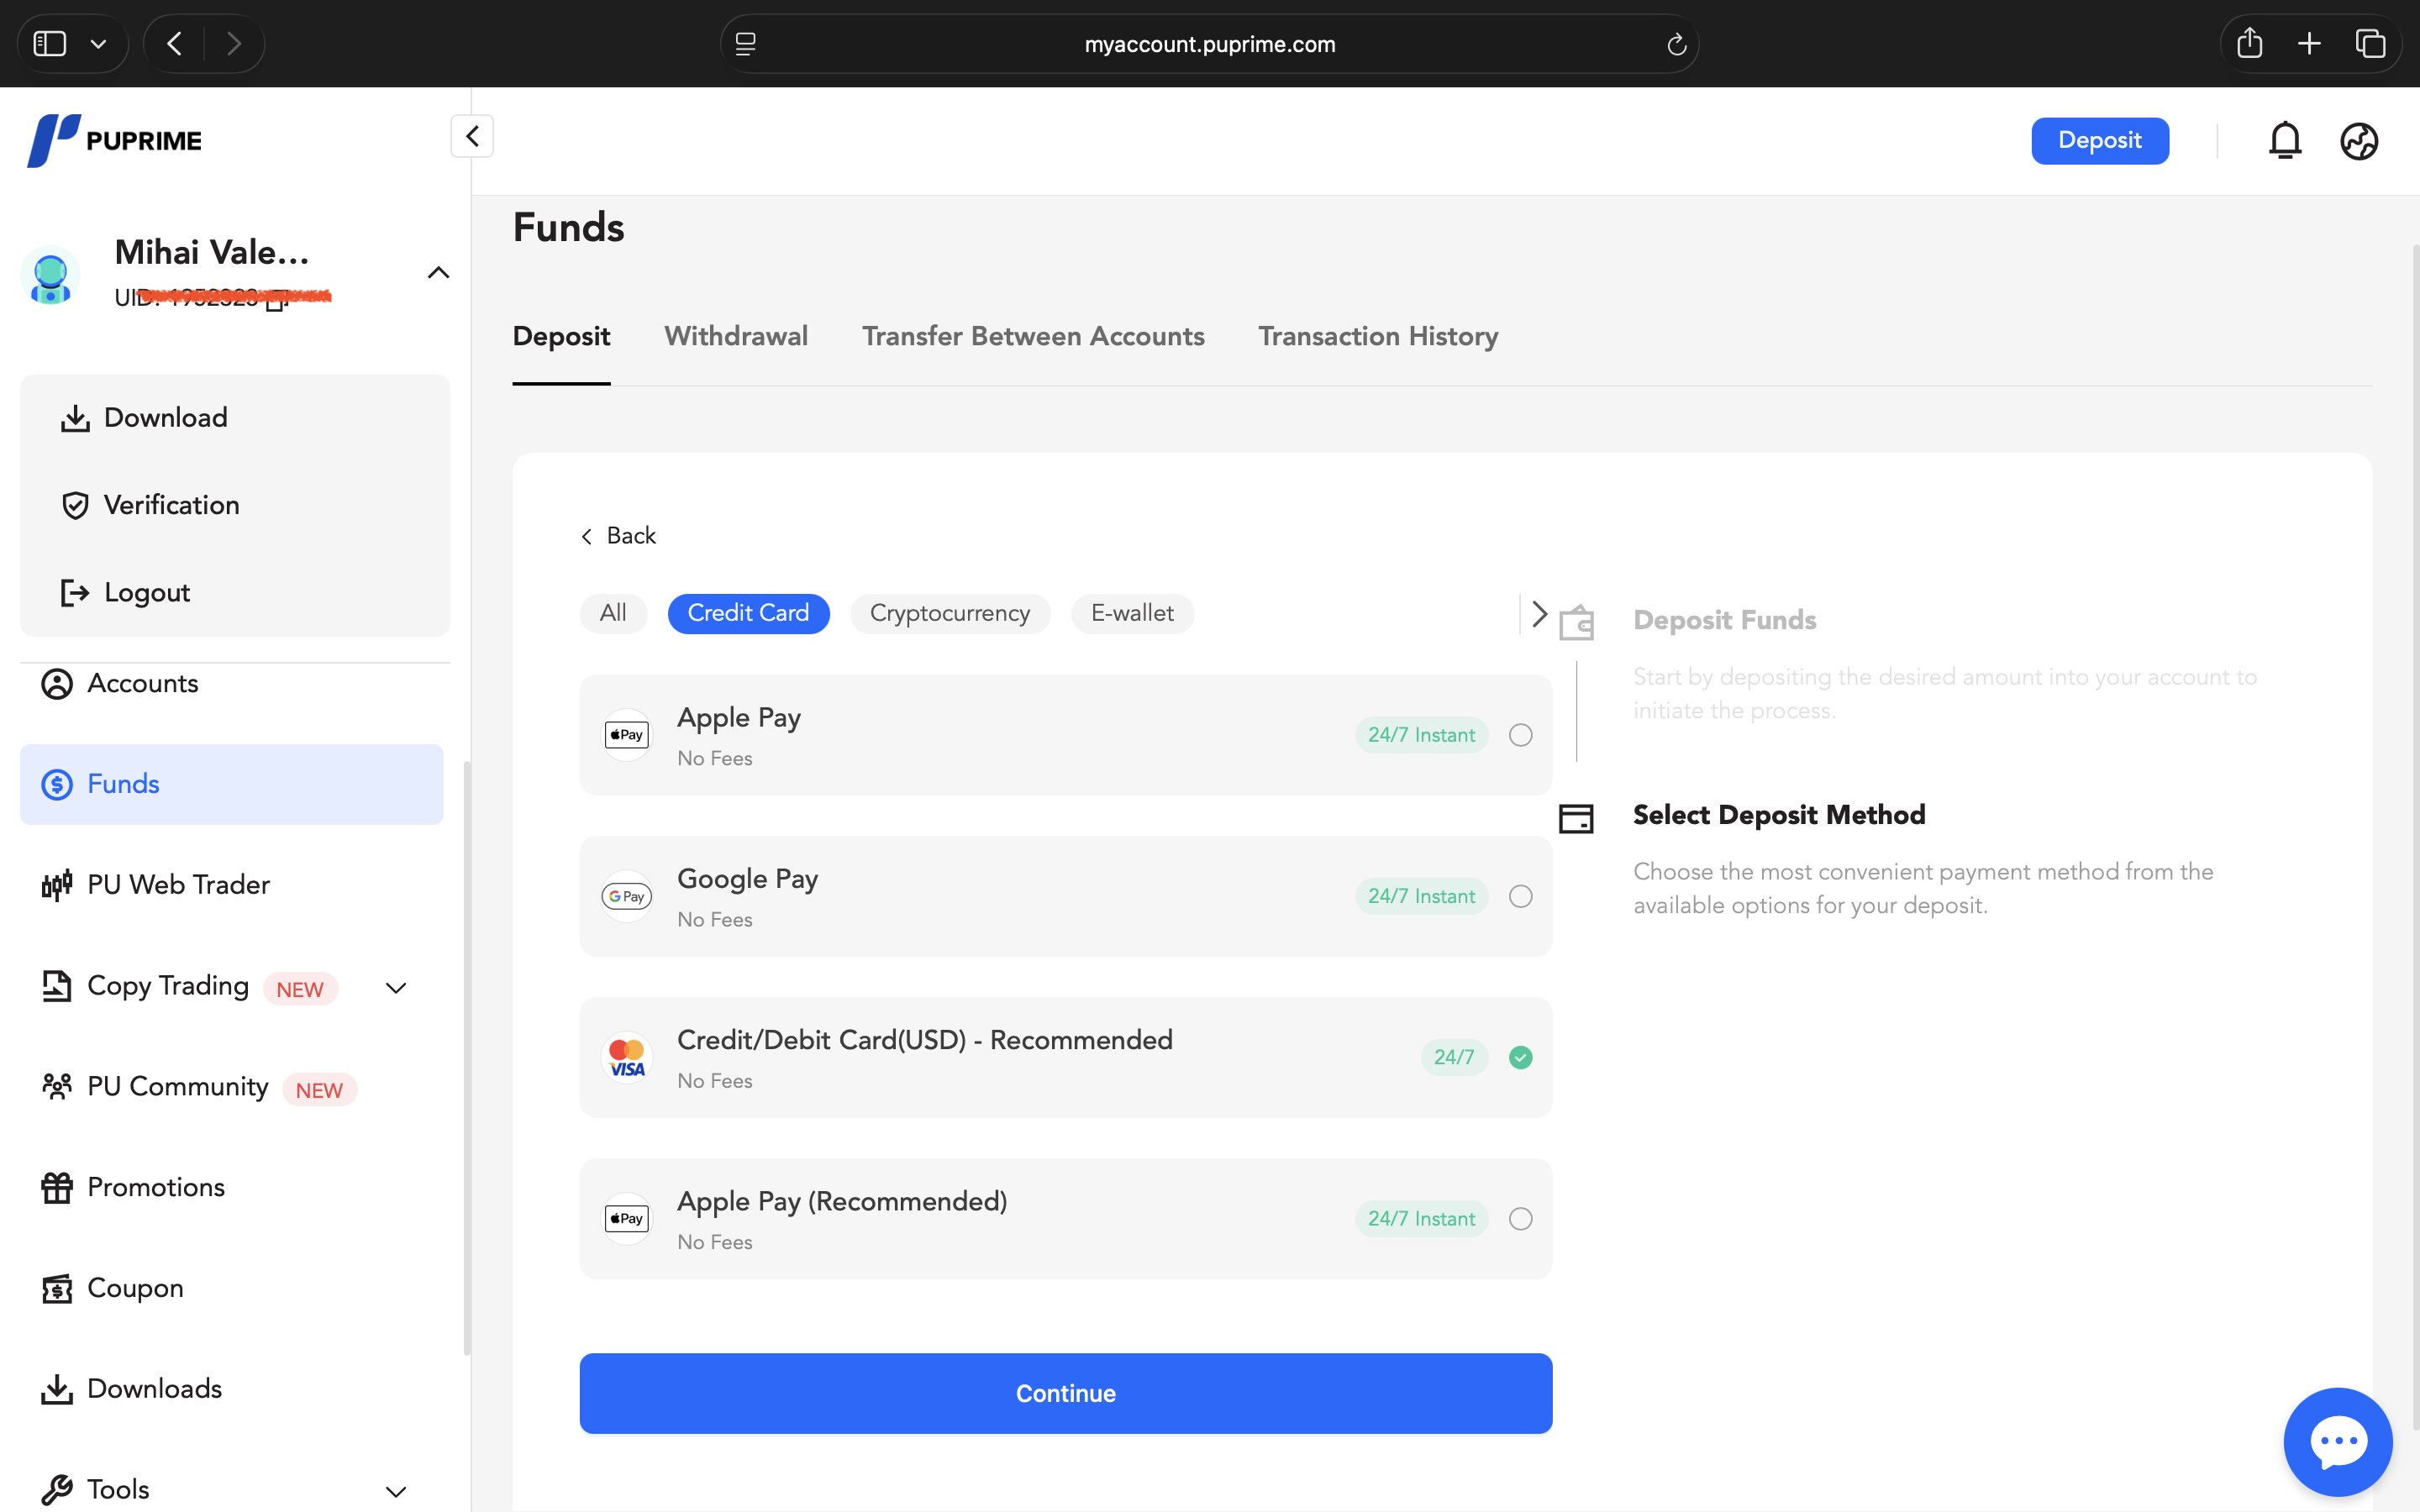
Task: Filter payment methods by All
Action: click(x=613, y=613)
